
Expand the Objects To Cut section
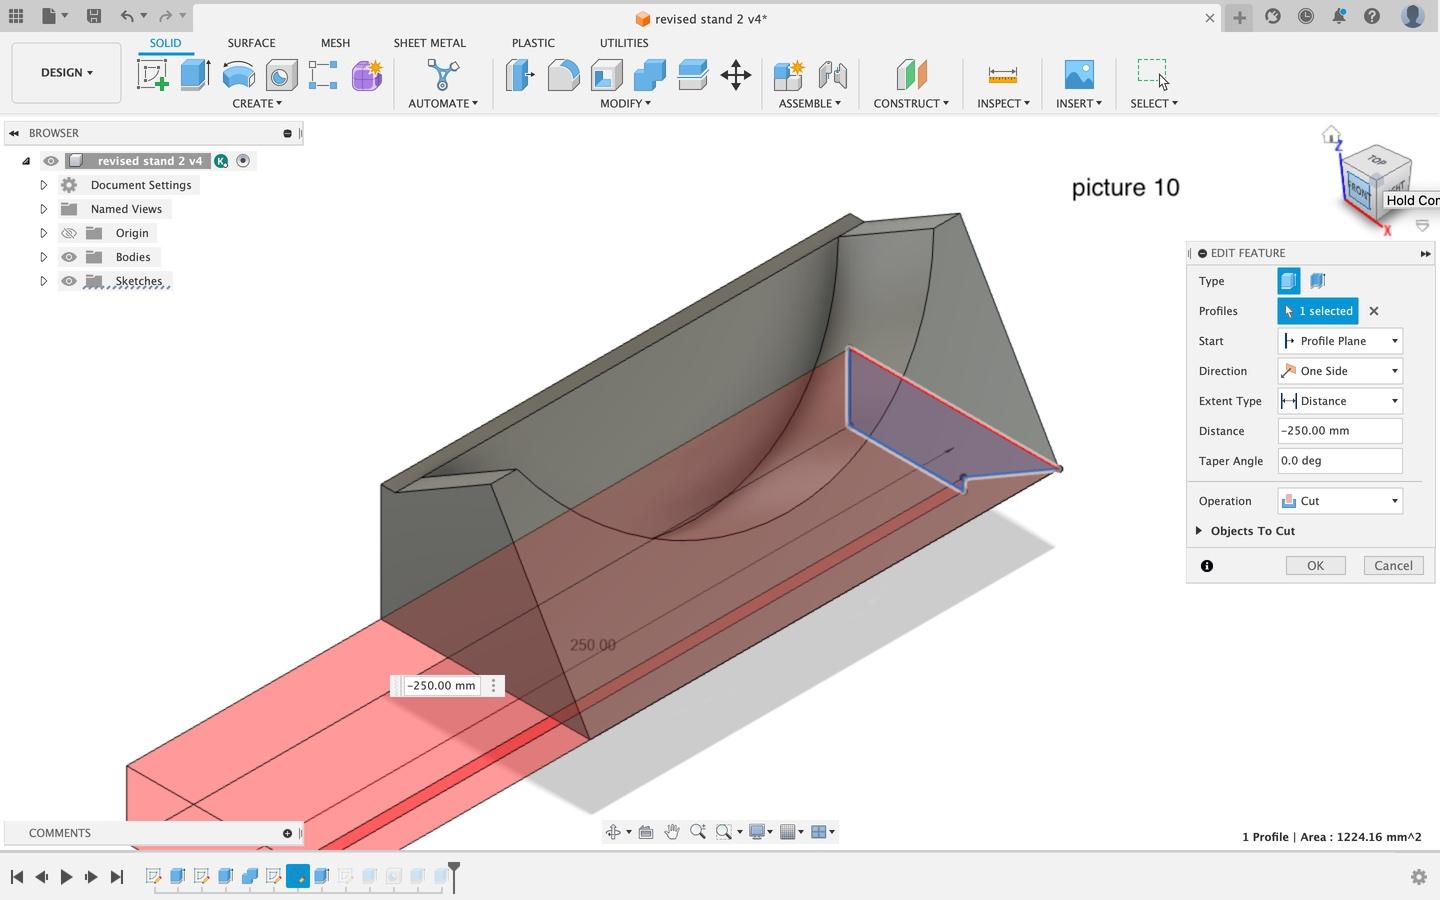point(1199,531)
